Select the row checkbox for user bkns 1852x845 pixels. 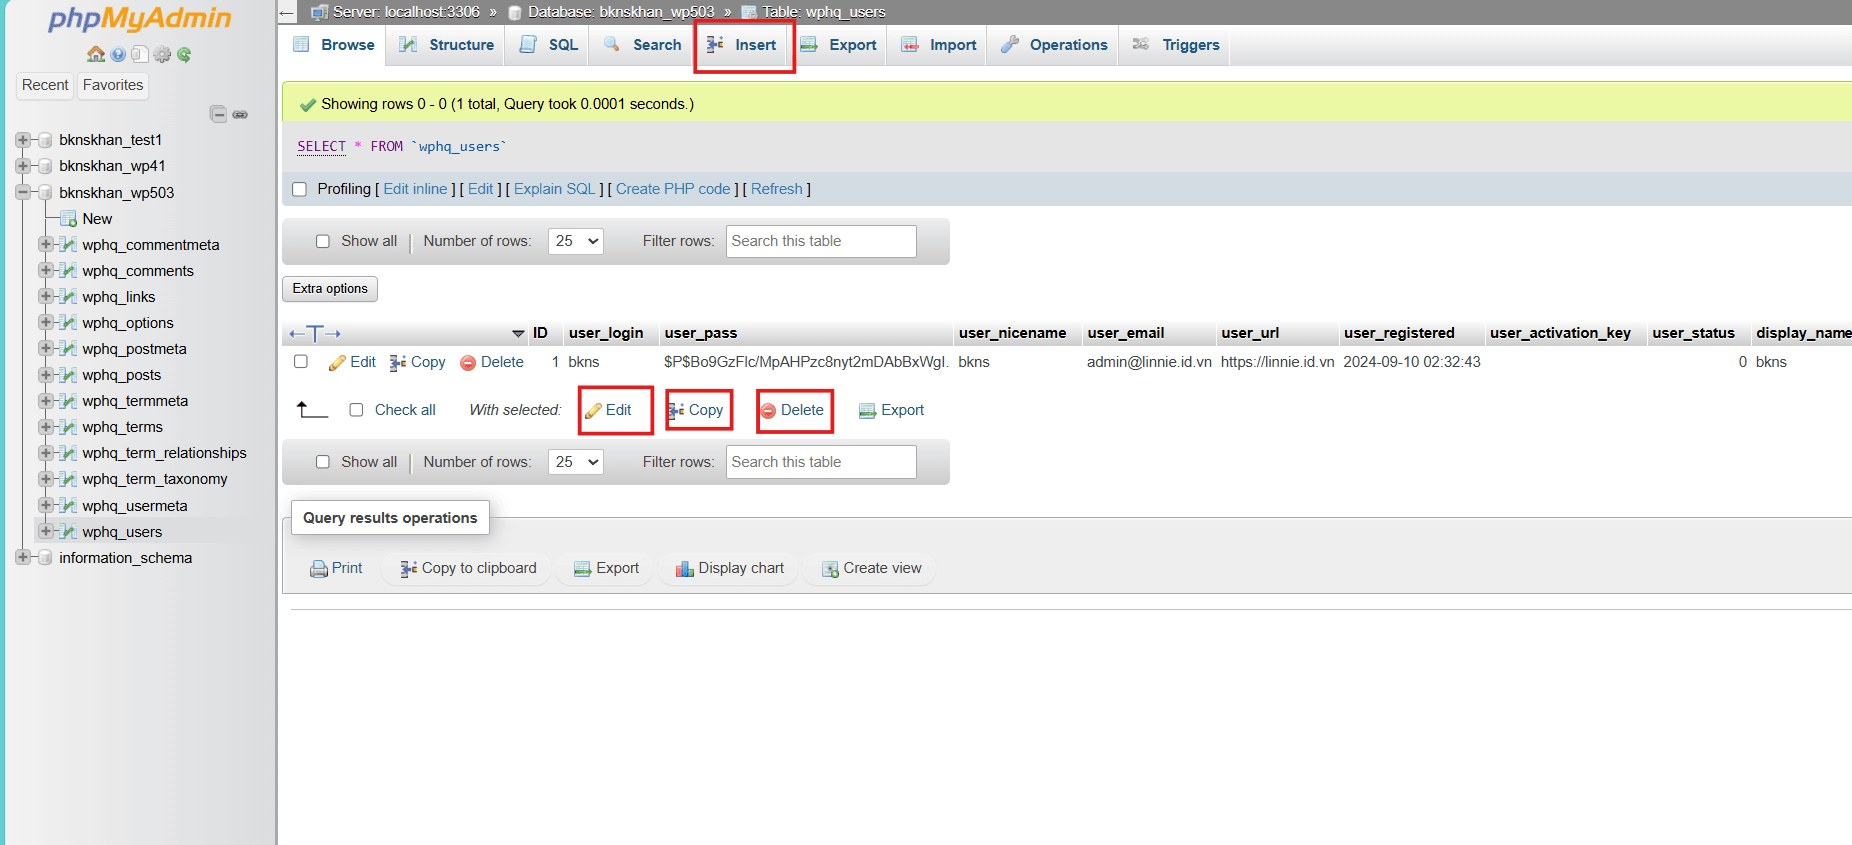point(301,362)
